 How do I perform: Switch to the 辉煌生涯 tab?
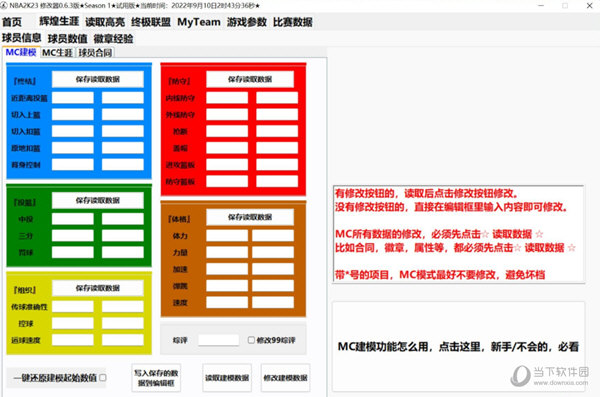pyautogui.click(x=59, y=21)
